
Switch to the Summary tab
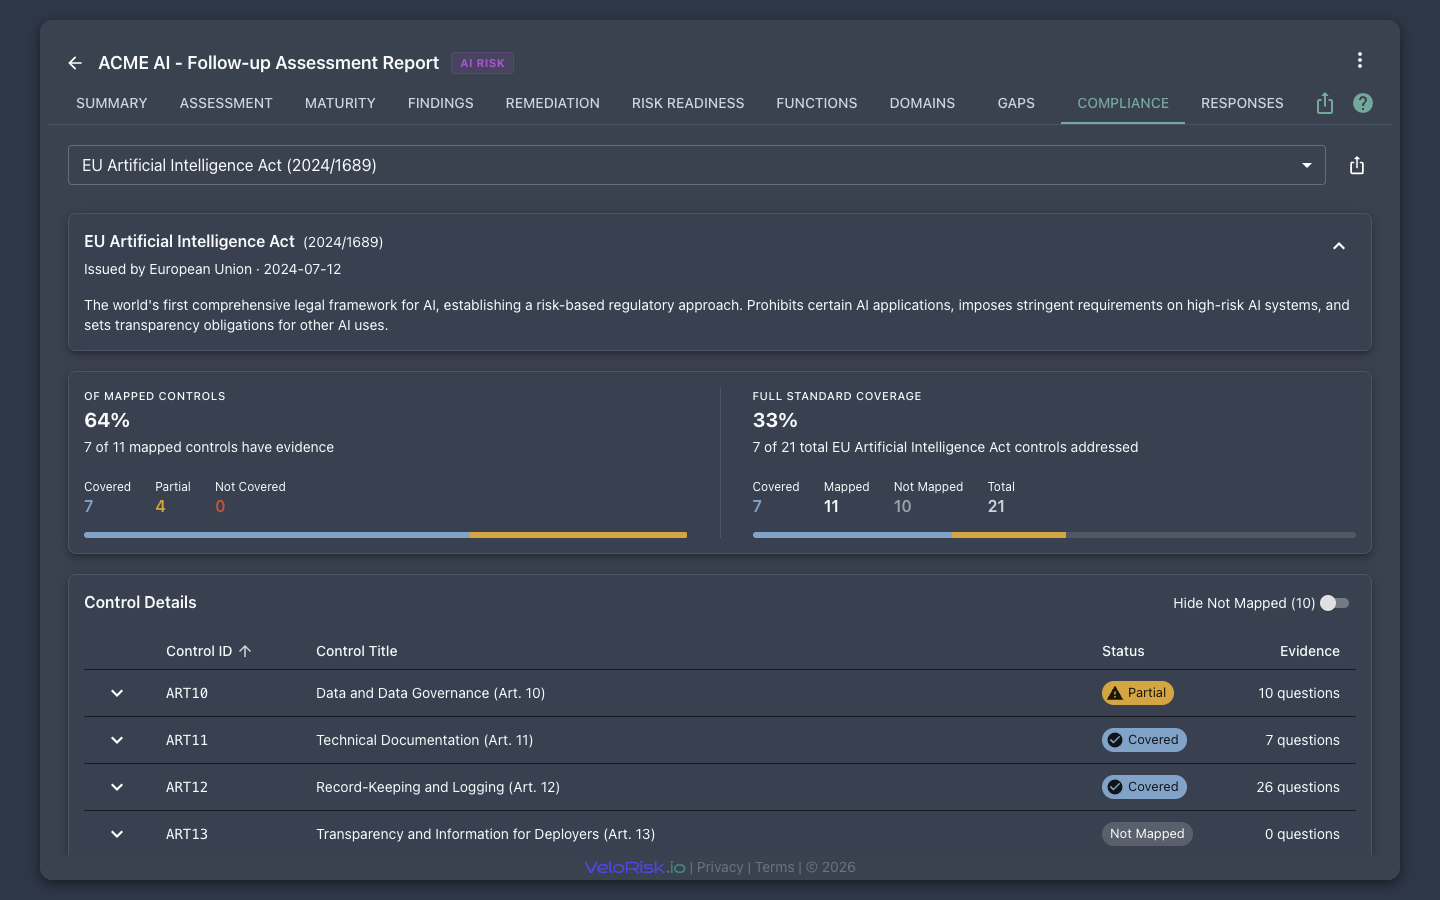pyautogui.click(x=112, y=103)
